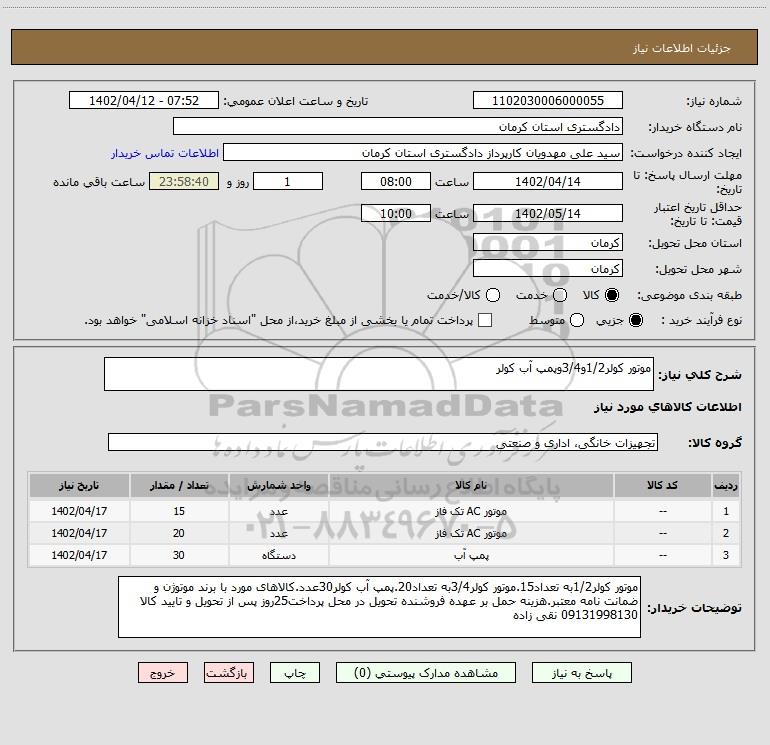Click the شهر محل تحویل field کرمان
The width and height of the screenshot is (770, 745).
coord(548,268)
